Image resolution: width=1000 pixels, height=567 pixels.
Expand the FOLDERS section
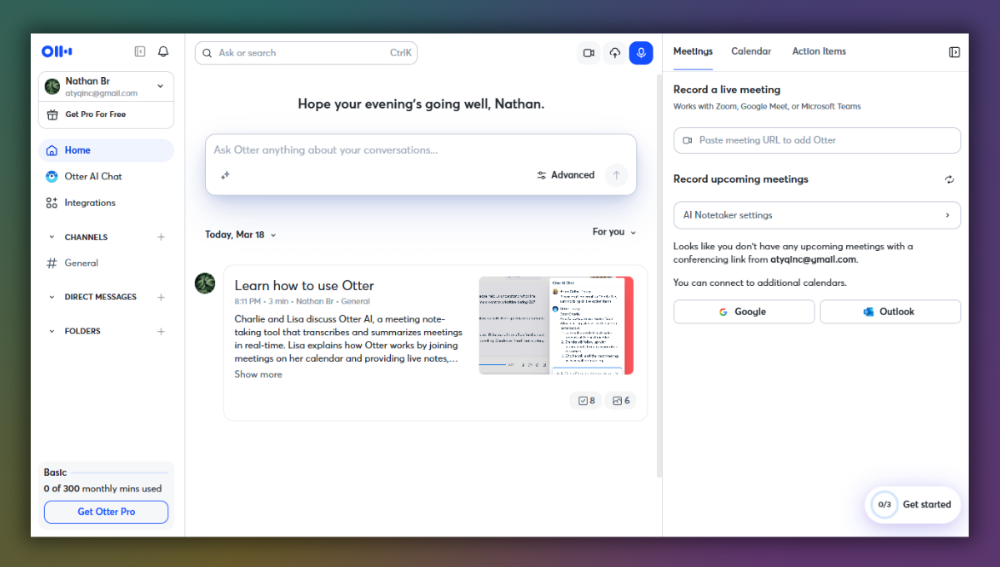52,331
